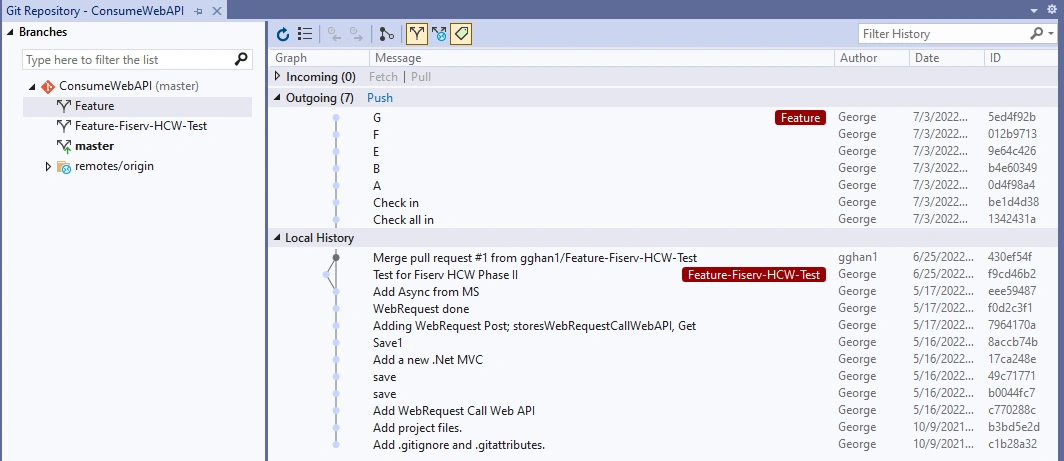Select the Git Repository - ConsumeWebAPI tab

pos(96,11)
